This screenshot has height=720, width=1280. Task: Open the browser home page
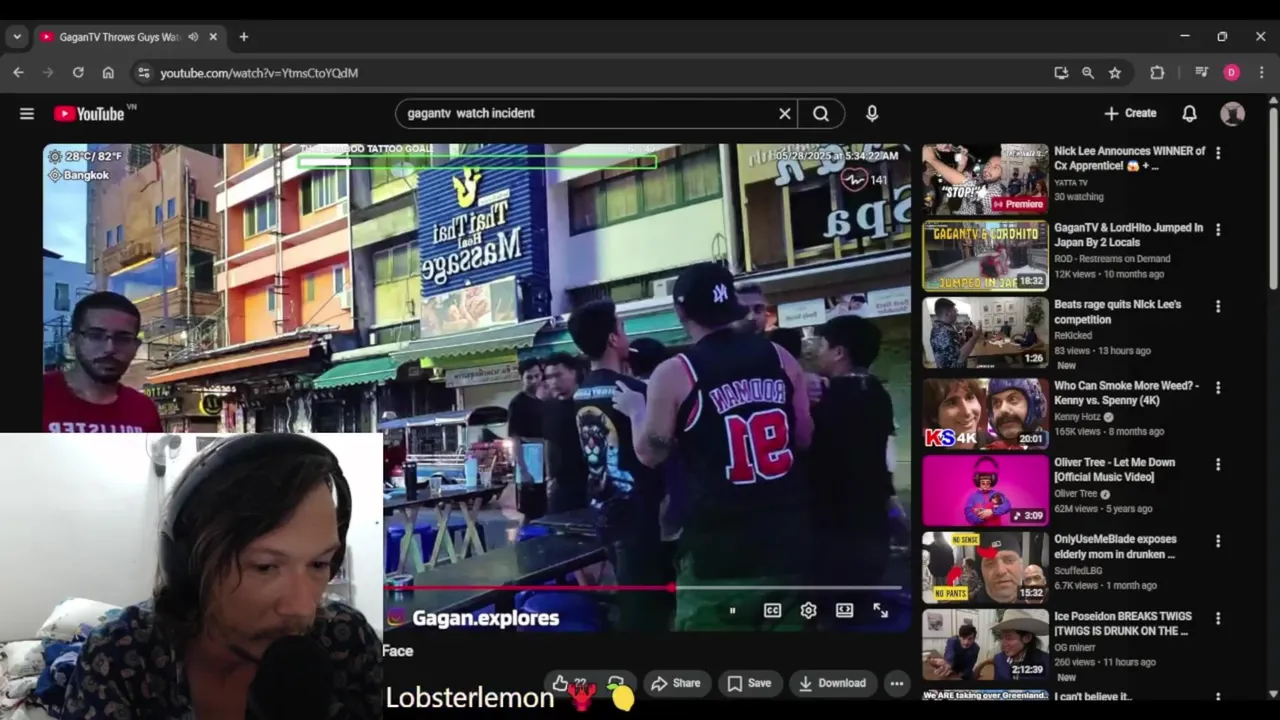108,73
